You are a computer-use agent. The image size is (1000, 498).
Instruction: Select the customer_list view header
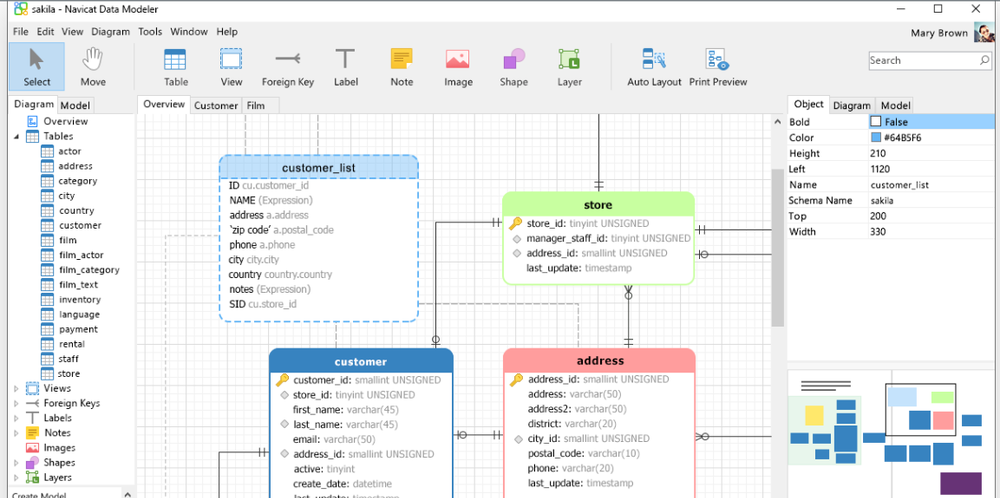[x=319, y=168]
